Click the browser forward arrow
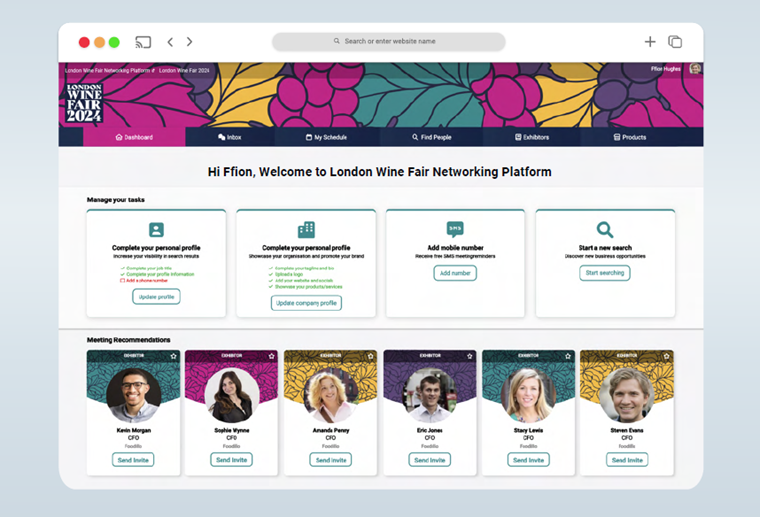 click(x=190, y=42)
